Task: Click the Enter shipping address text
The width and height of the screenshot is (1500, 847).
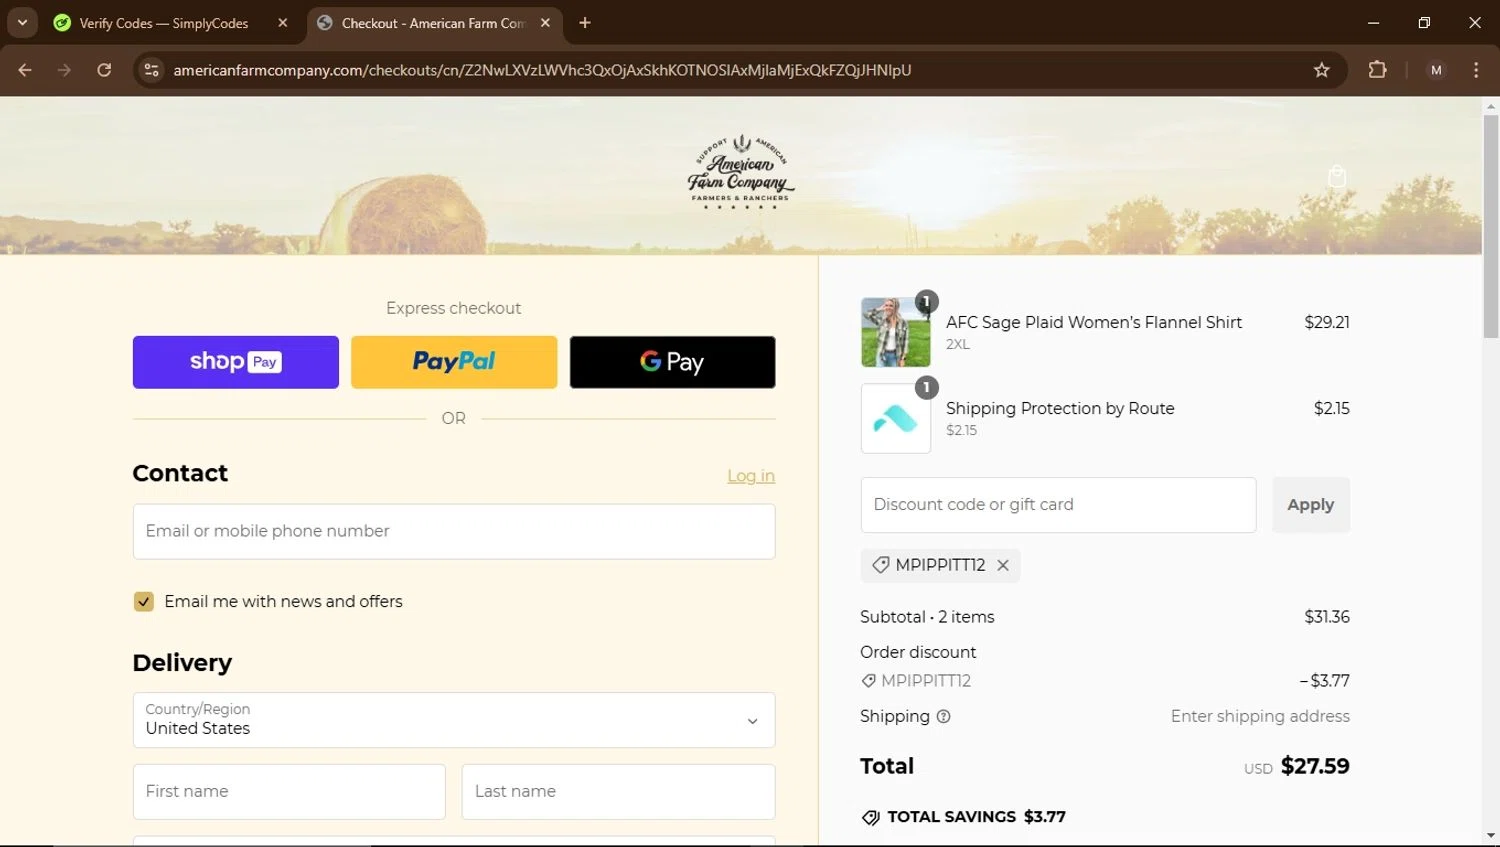Action: pyautogui.click(x=1260, y=716)
